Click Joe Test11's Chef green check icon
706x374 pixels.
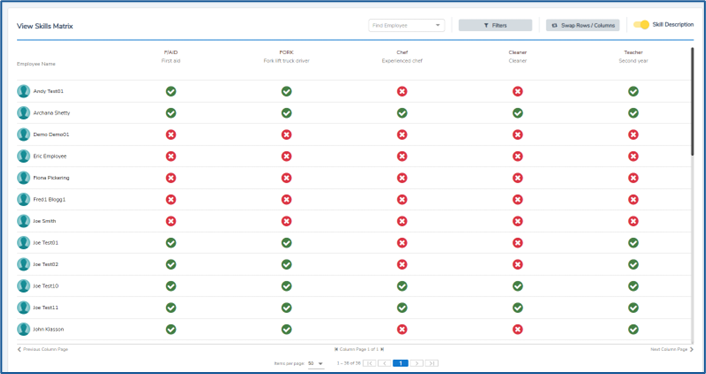pos(402,307)
